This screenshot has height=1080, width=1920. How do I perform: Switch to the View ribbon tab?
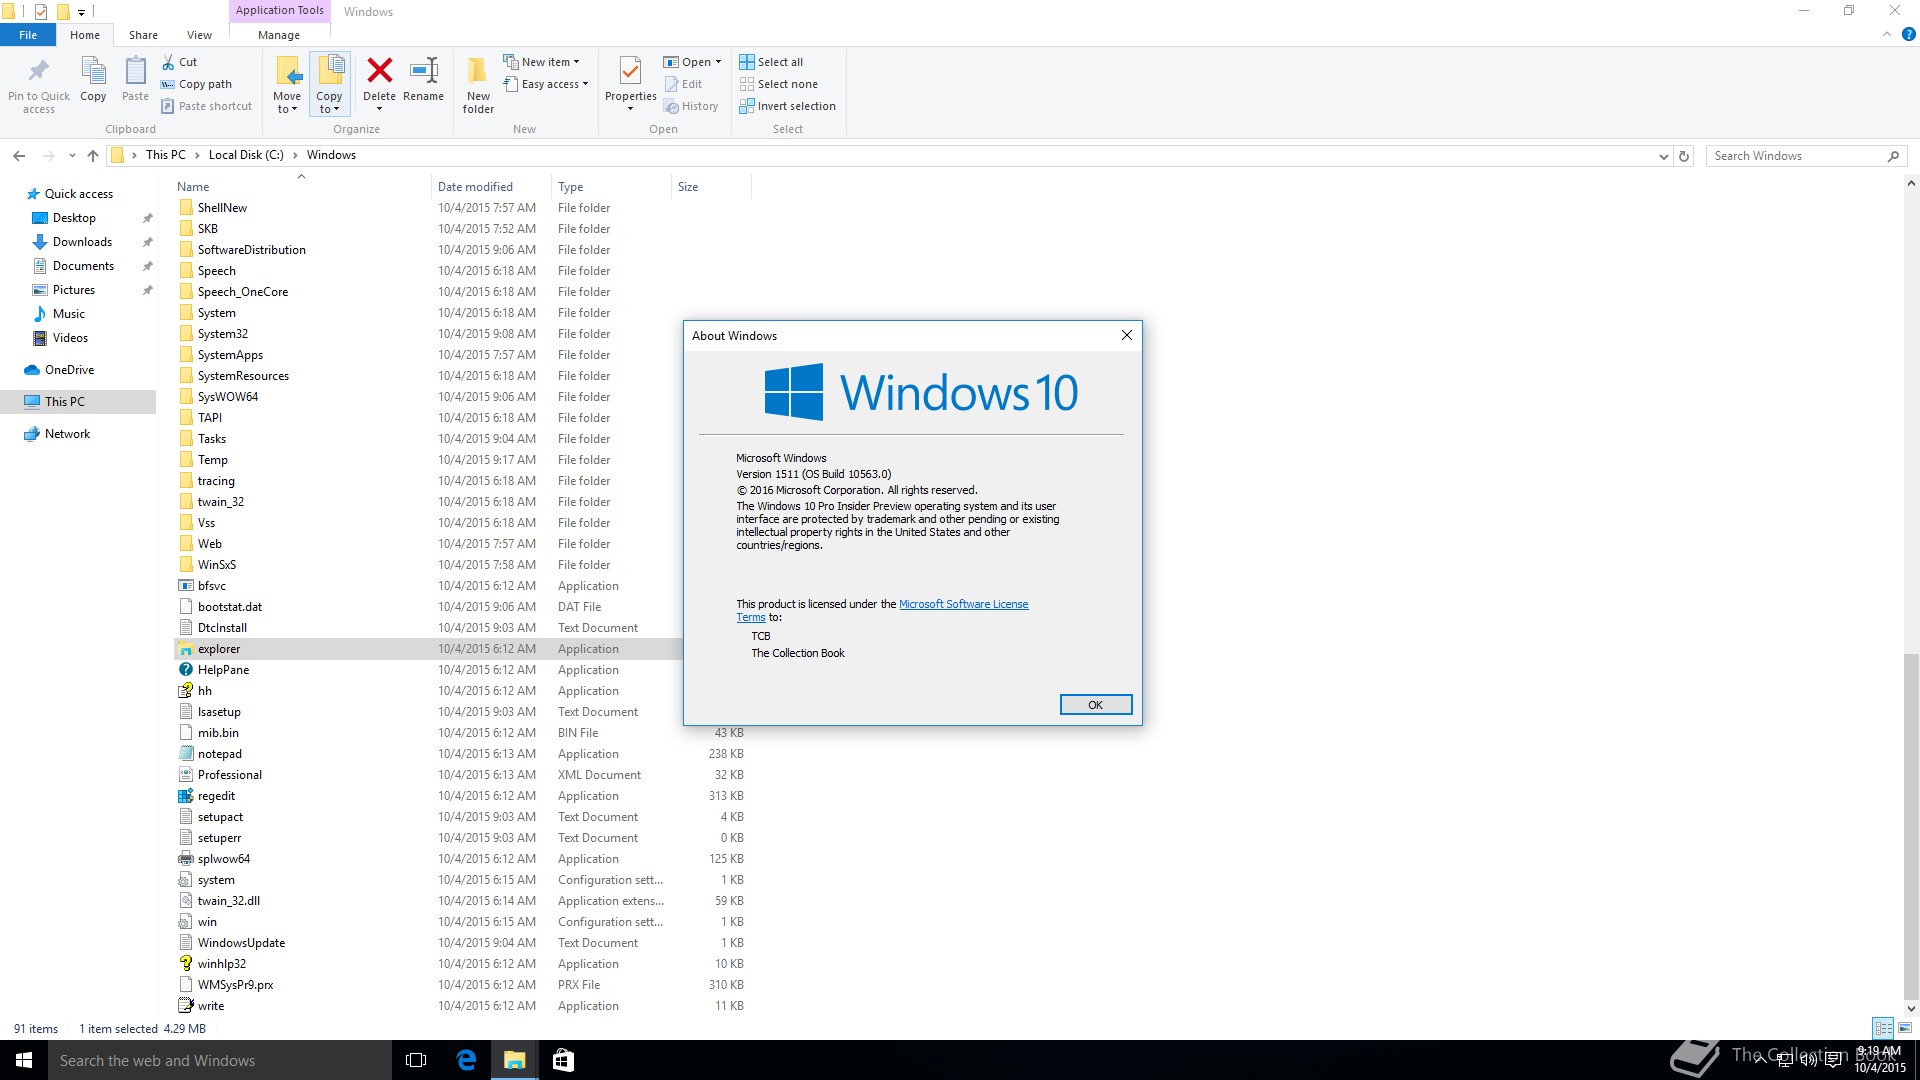pyautogui.click(x=199, y=35)
